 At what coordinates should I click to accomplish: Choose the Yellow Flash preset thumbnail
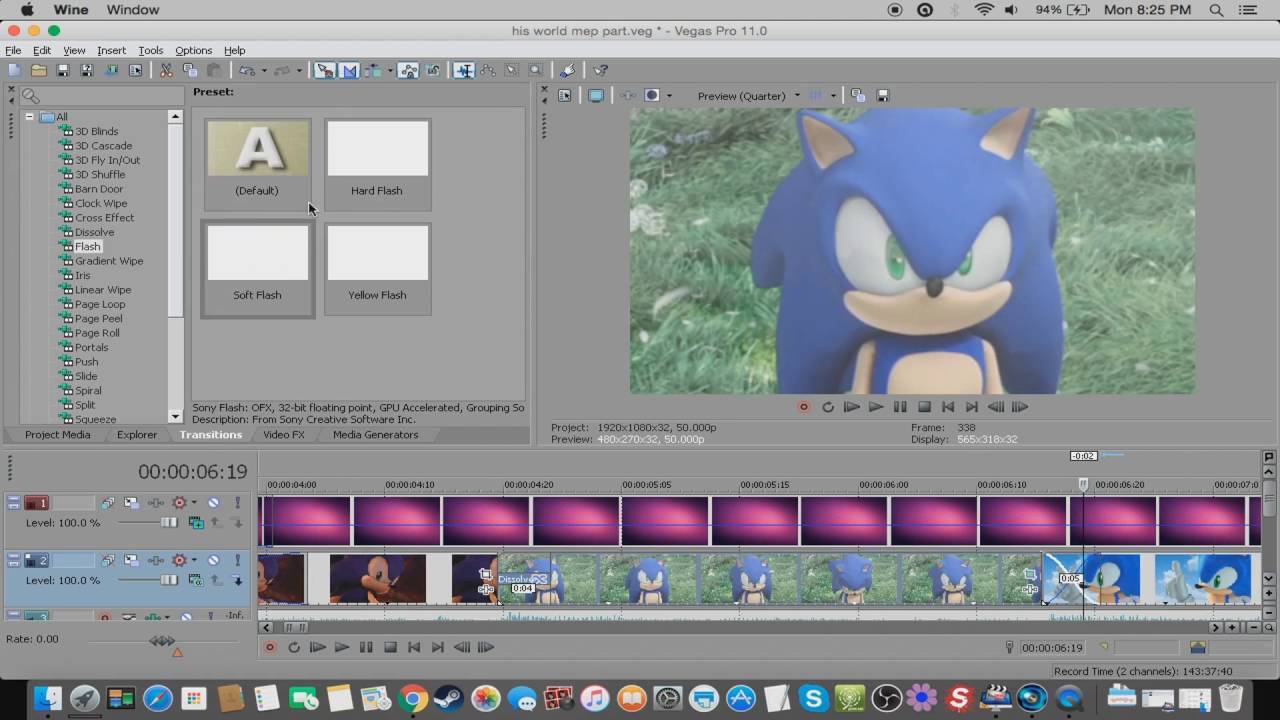tap(377, 268)
